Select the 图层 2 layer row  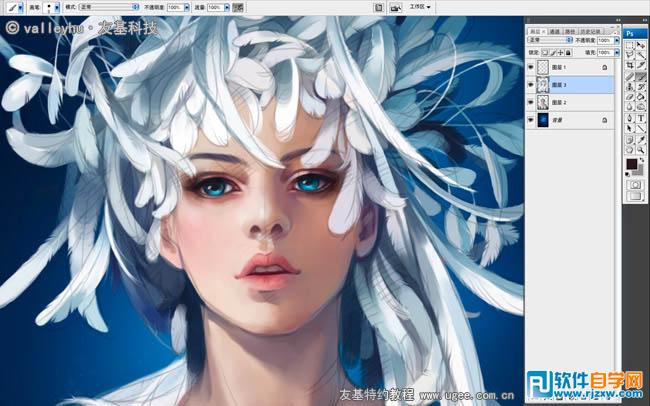[570, 102]
